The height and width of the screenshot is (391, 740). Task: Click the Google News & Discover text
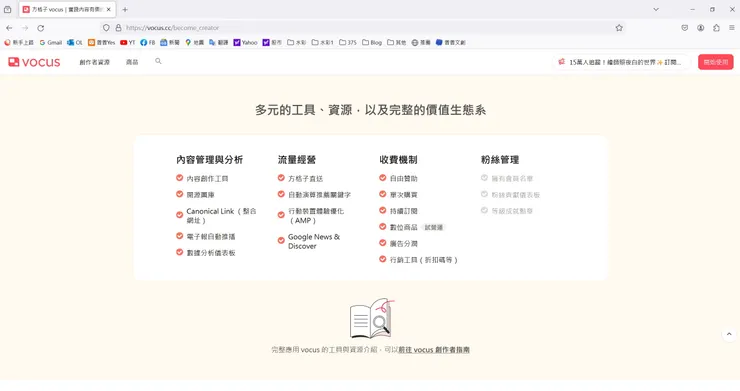(x=314, y=241)
